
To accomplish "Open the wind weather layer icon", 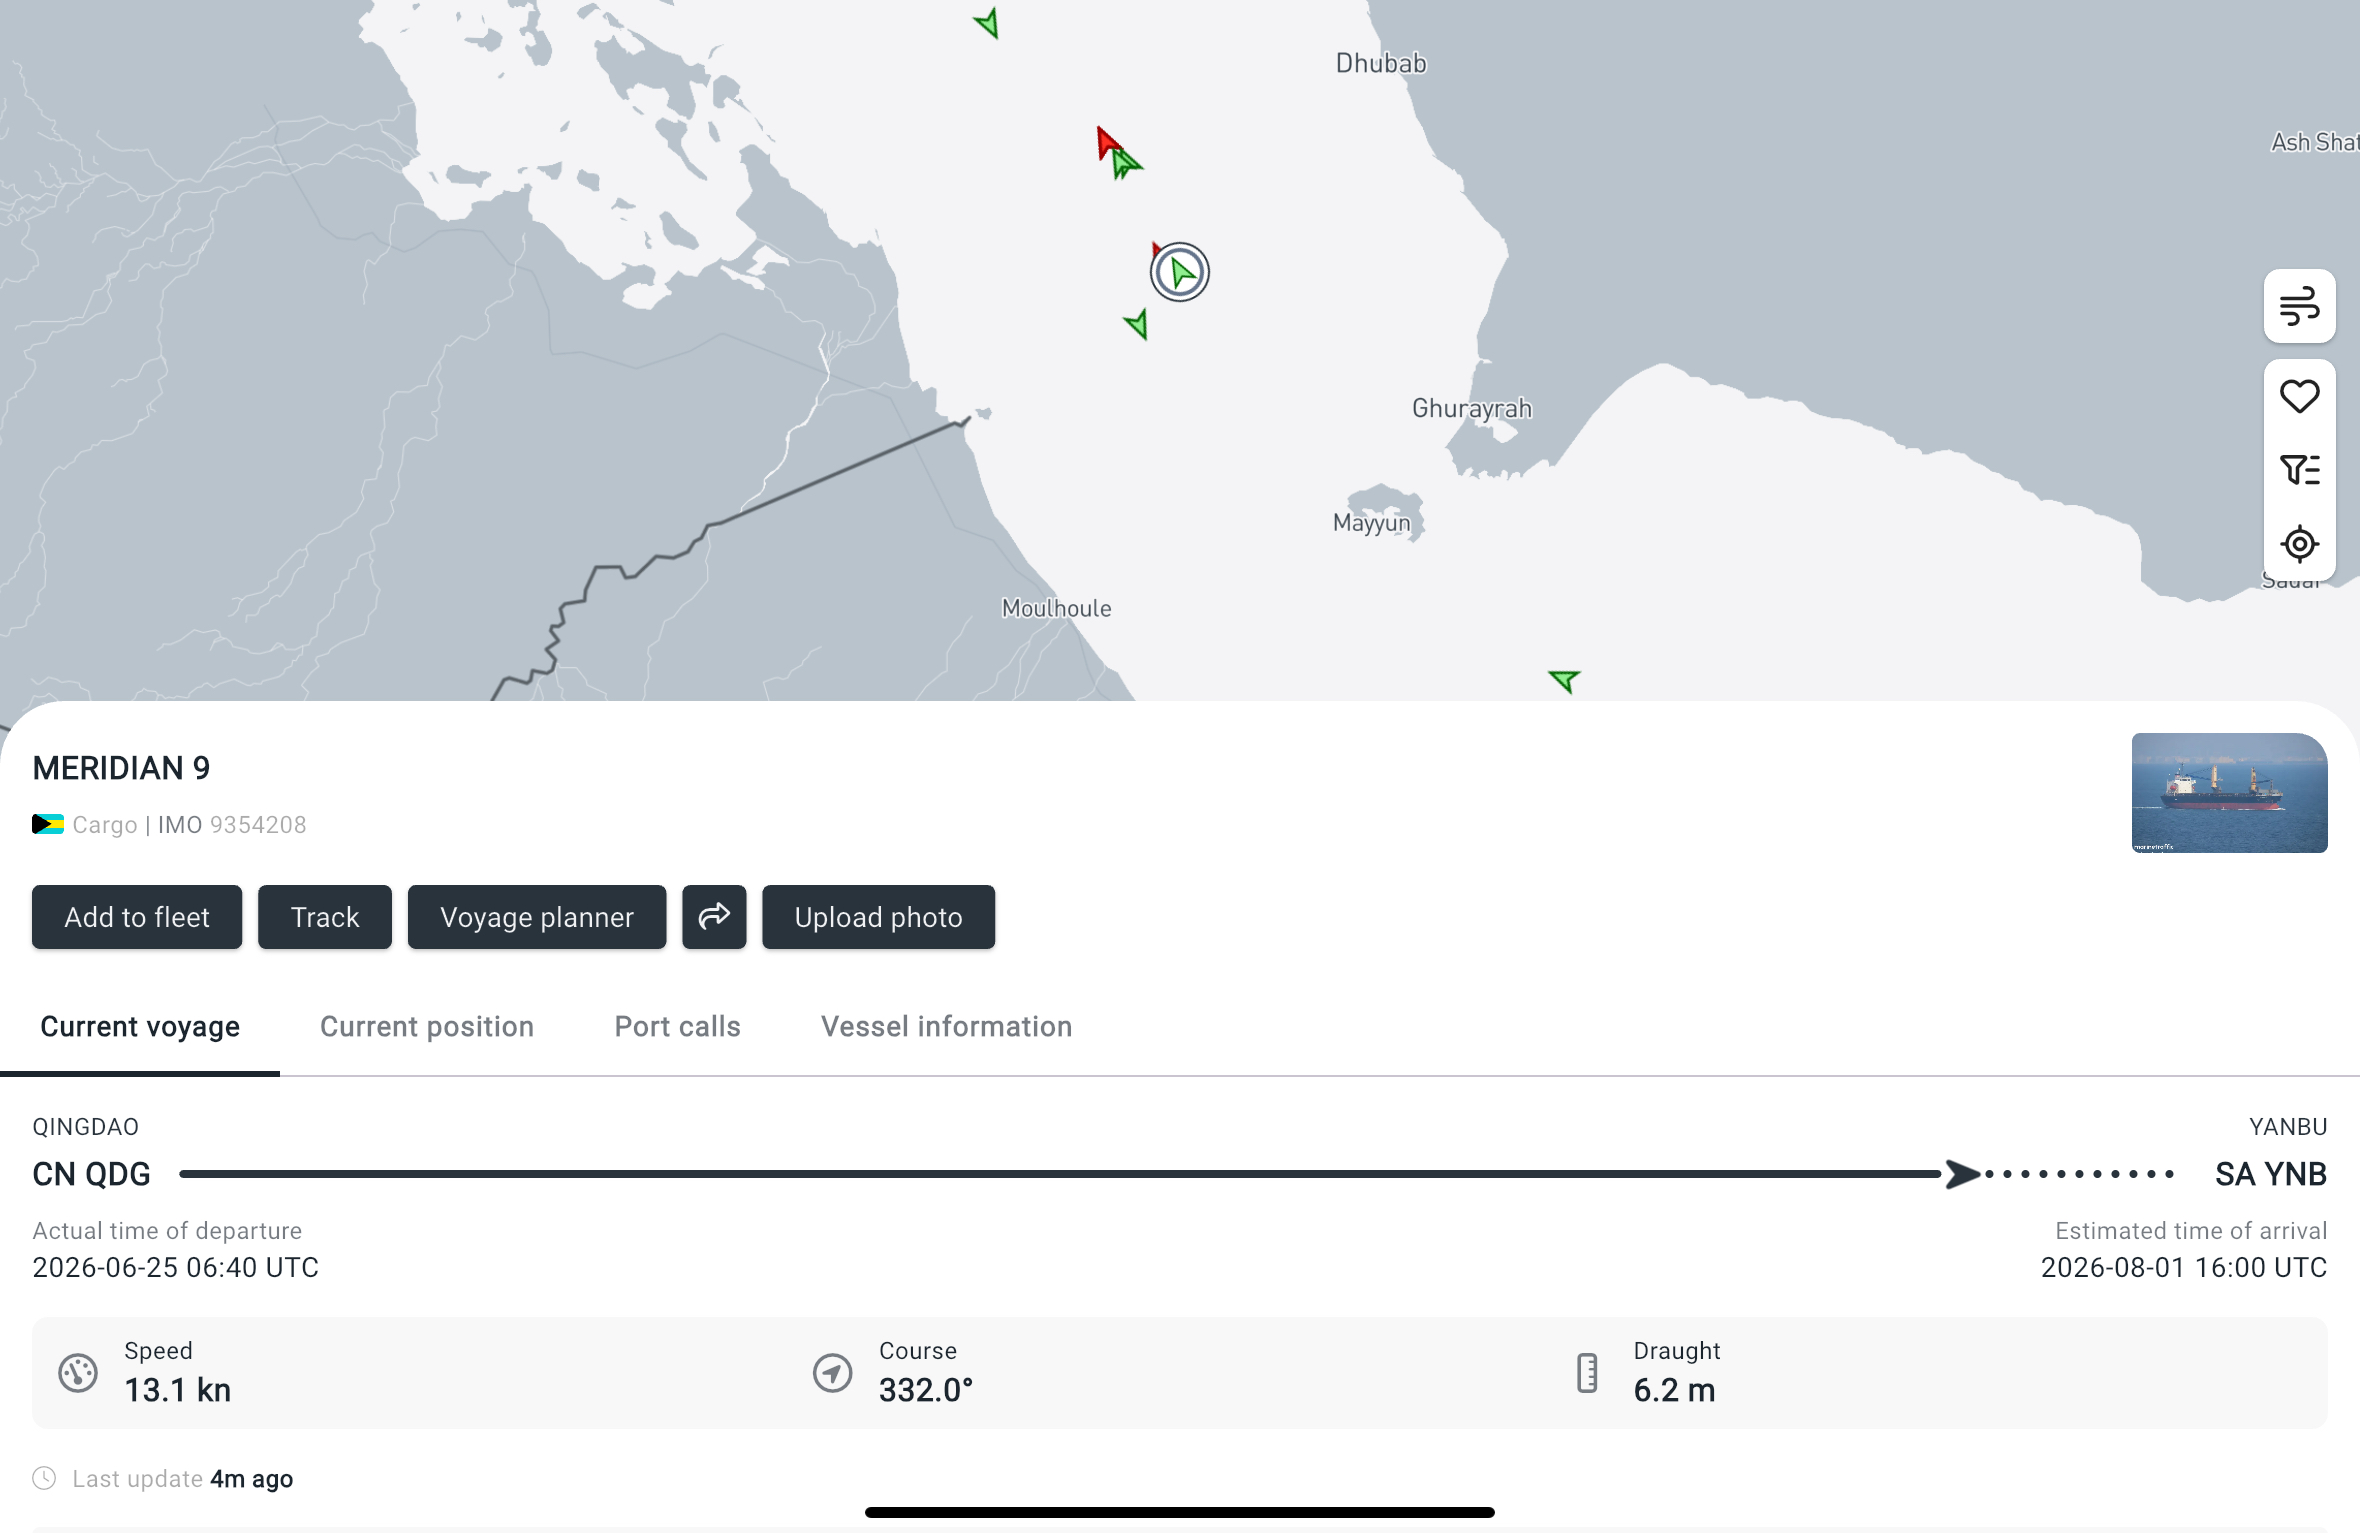I will tap(2299, 306).
